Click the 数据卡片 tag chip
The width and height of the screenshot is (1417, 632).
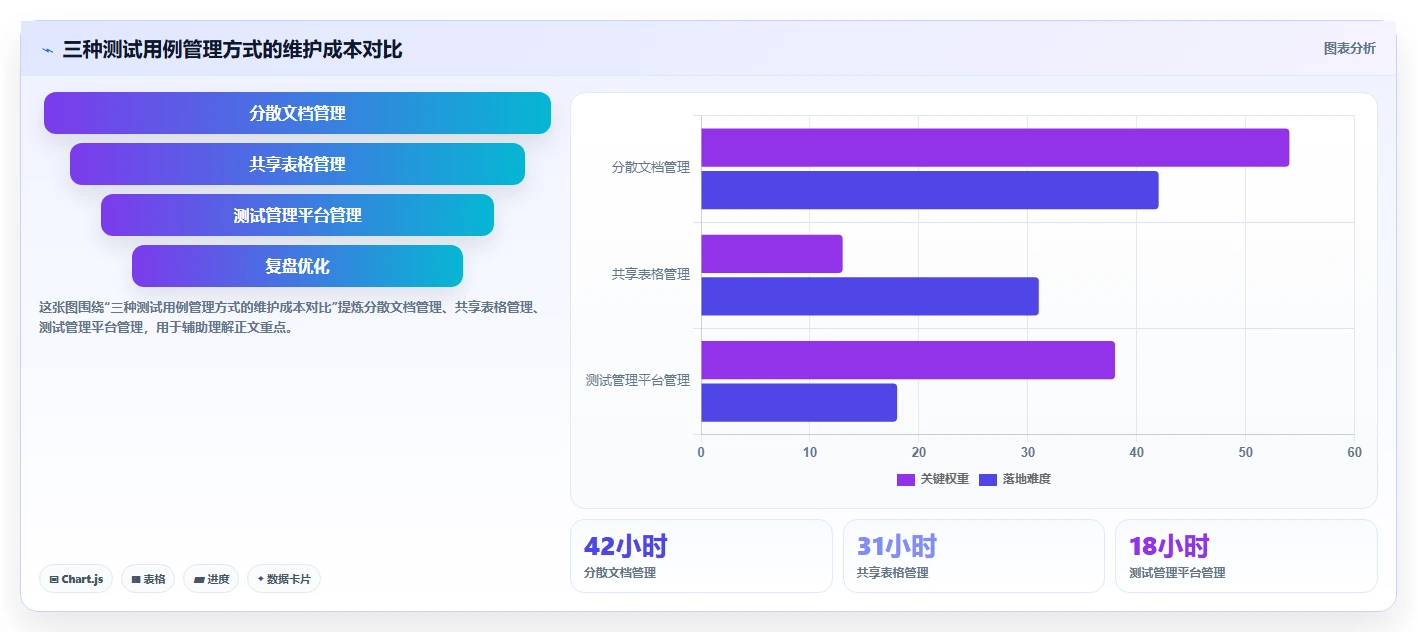pyautogui.click(x=284, y=579)
